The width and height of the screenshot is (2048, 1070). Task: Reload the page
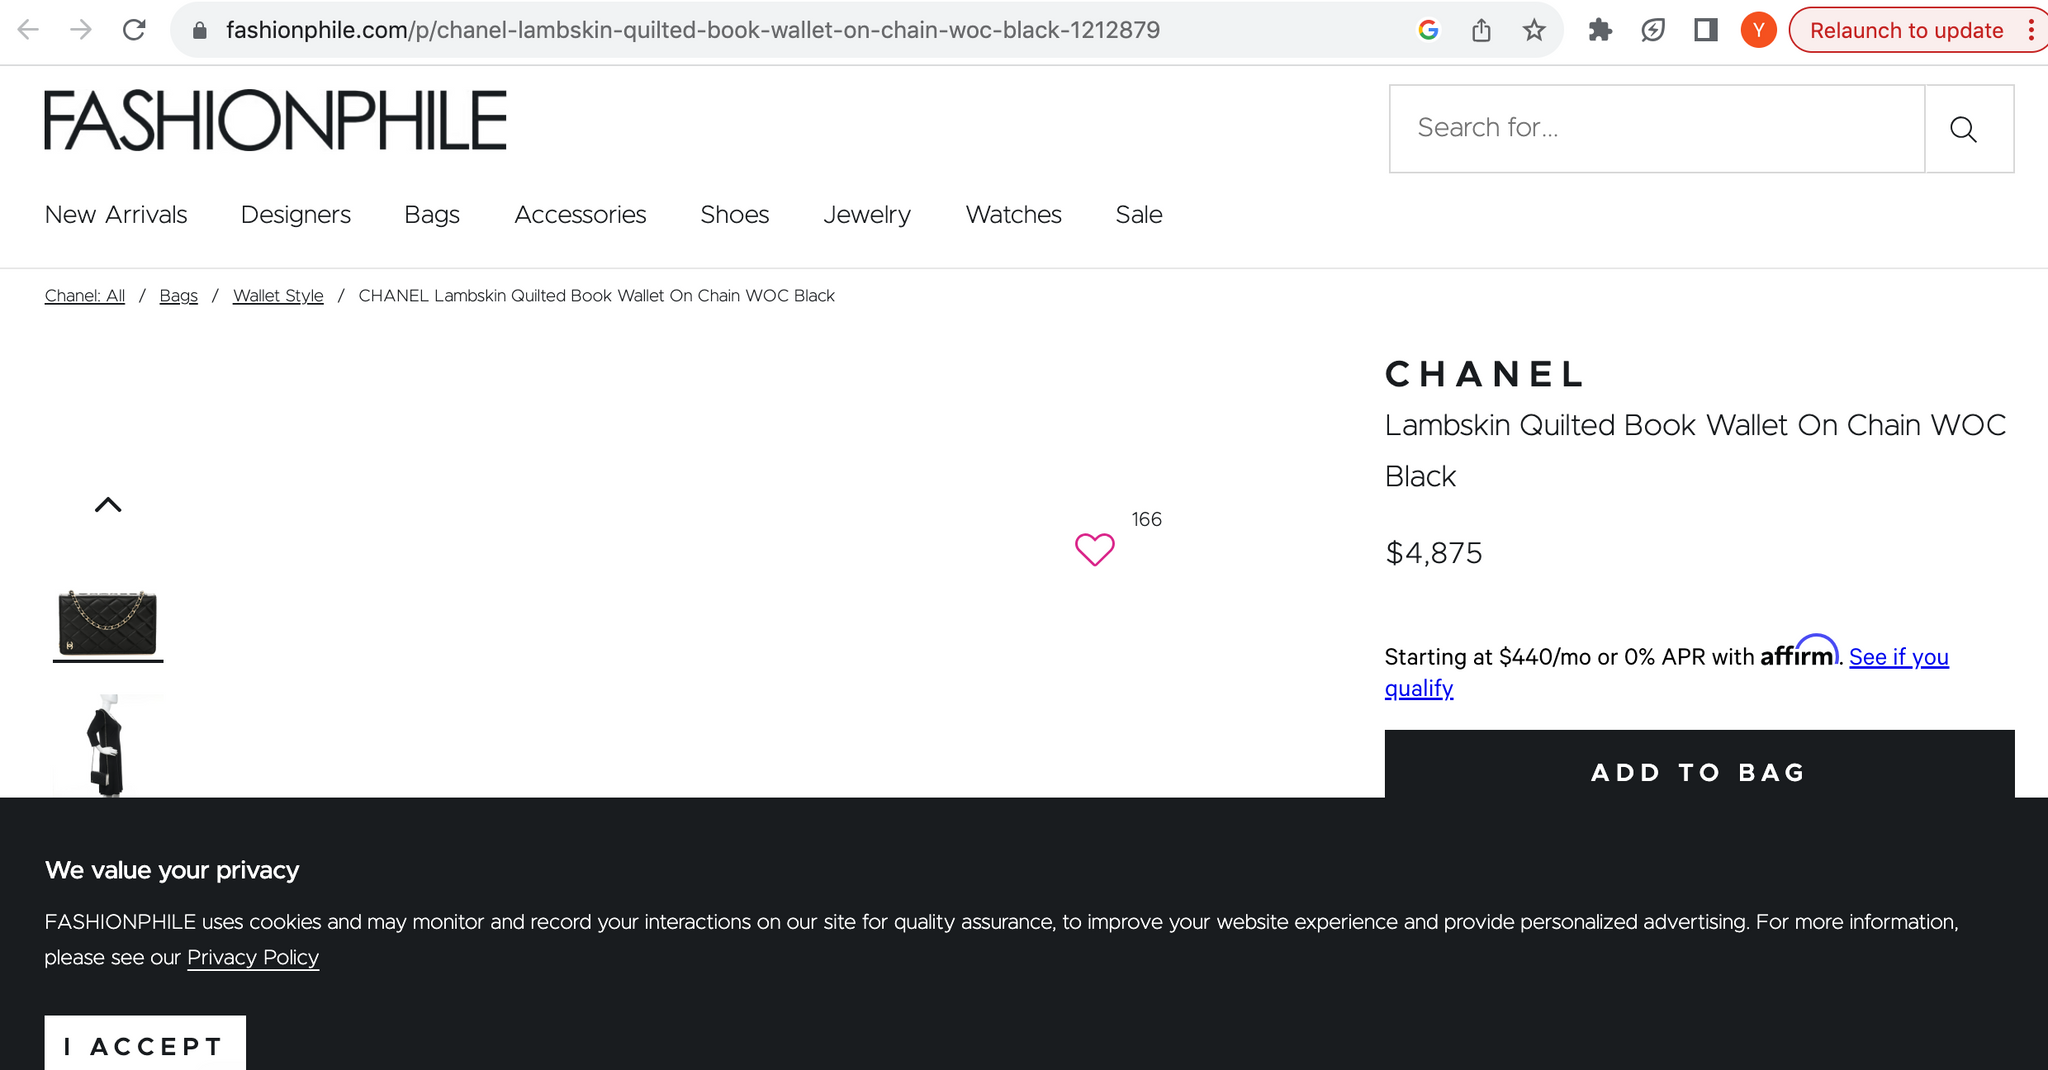(x=134, y=30)
